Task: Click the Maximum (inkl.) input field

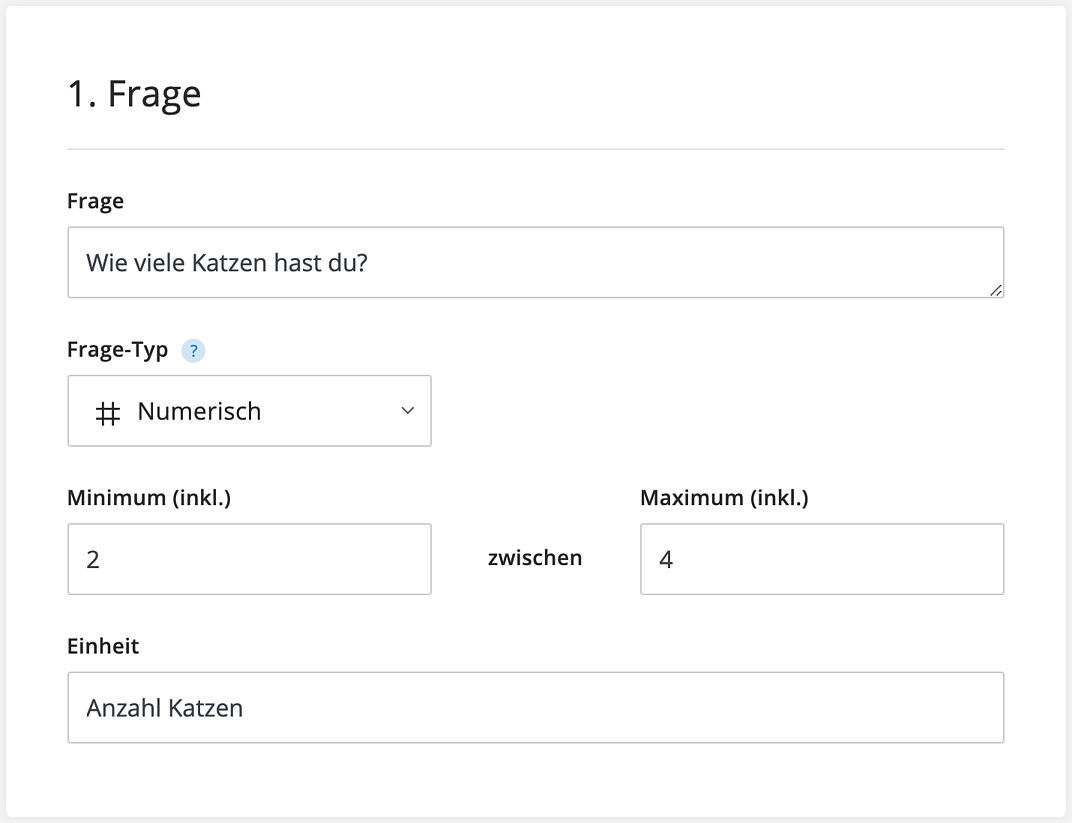Action: [x=822, y=559]
